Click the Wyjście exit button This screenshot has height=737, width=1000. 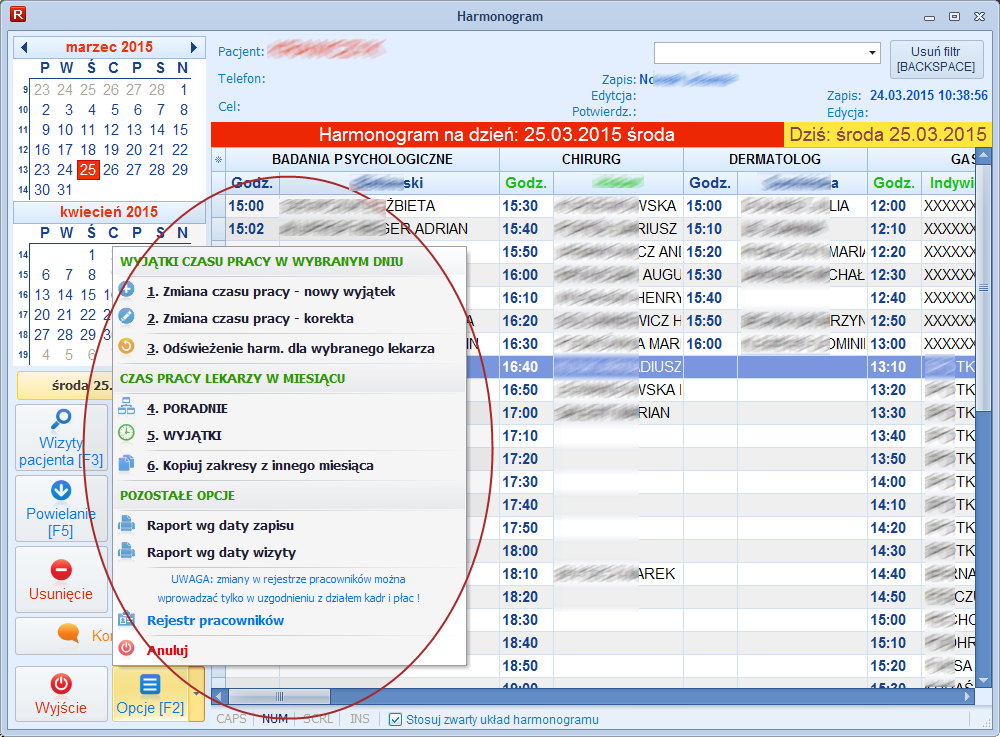(61, 694)
